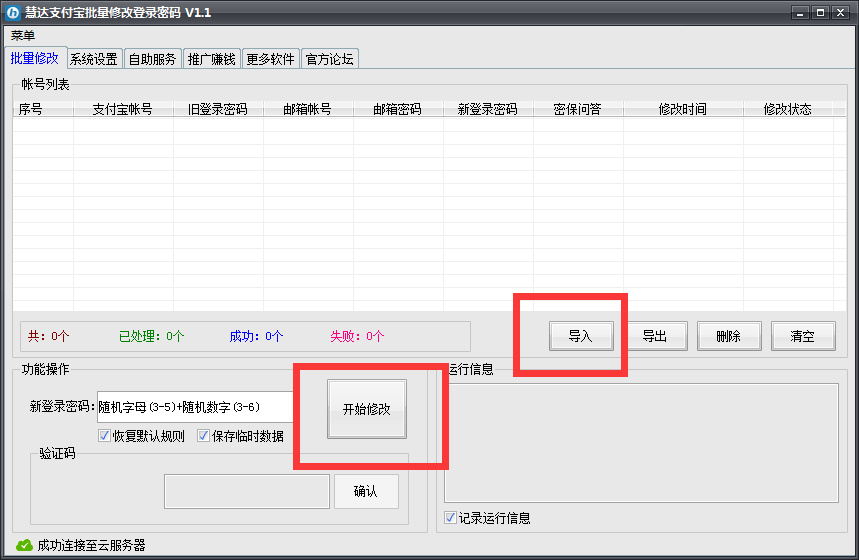
Task: Go to the 推广赚钱 tab
Action: [x=211, y=59]
